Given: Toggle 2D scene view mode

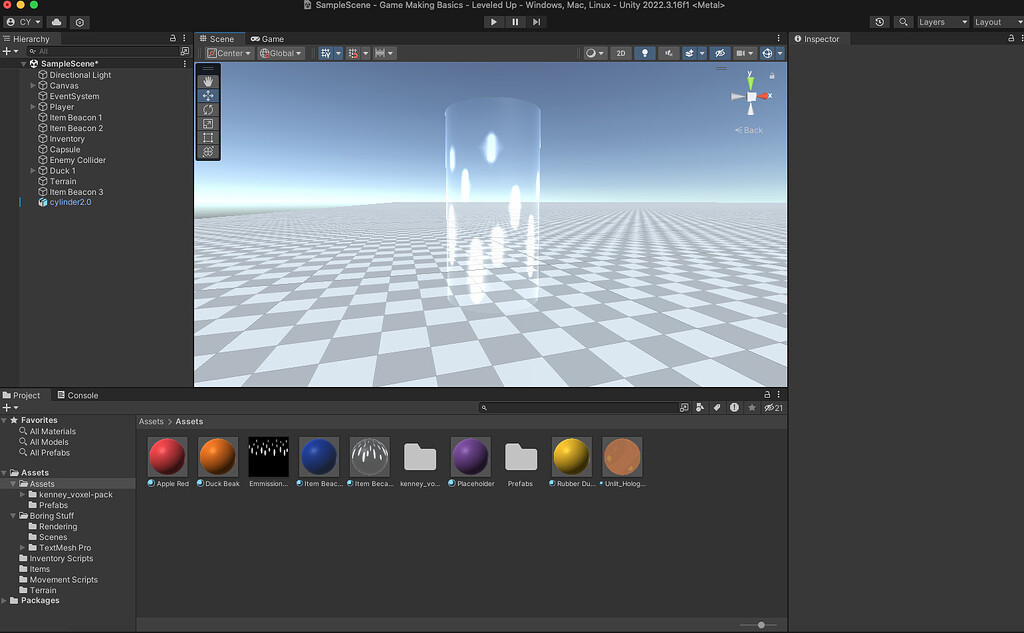Looking at the screenshot, I should pyautogui.click(x=620, y=53).
